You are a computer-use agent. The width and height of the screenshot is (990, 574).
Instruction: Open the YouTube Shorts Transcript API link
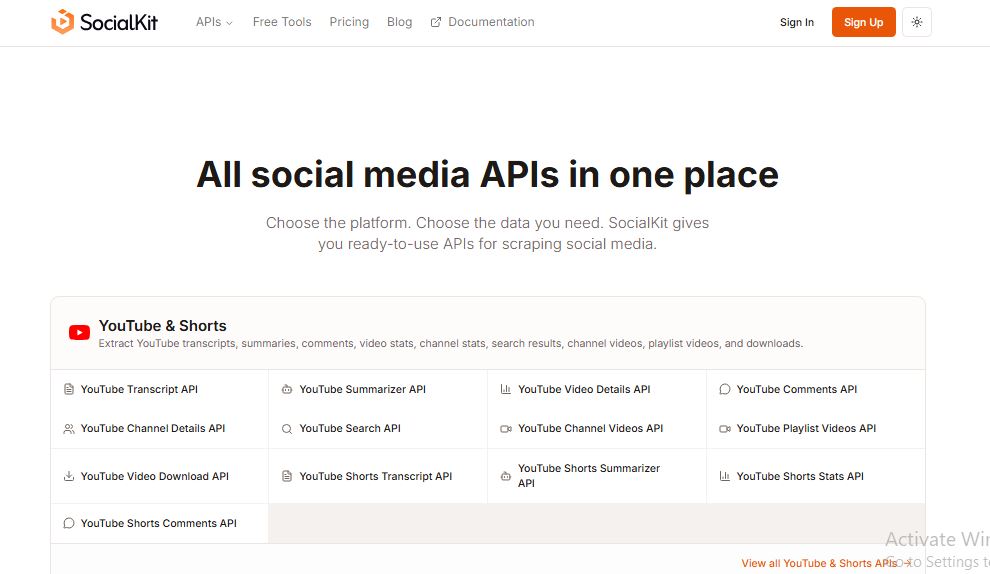[x=376, y=476]
